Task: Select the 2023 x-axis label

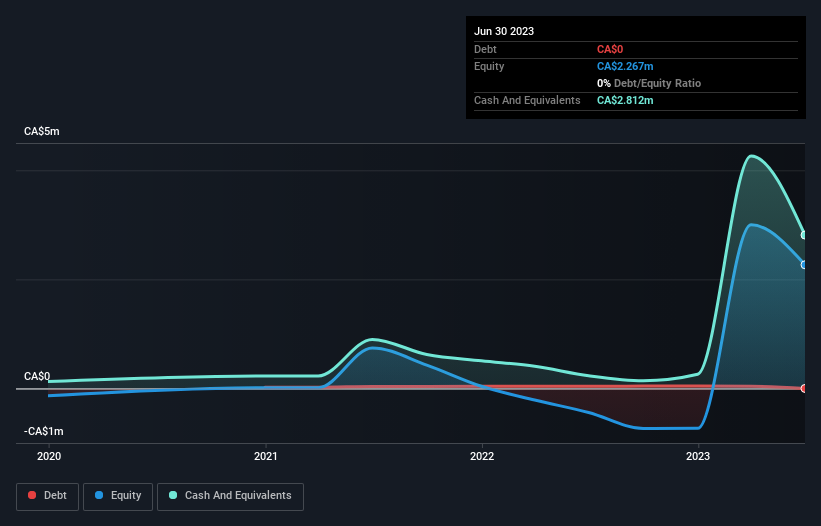Action: (x=698, y=456)
